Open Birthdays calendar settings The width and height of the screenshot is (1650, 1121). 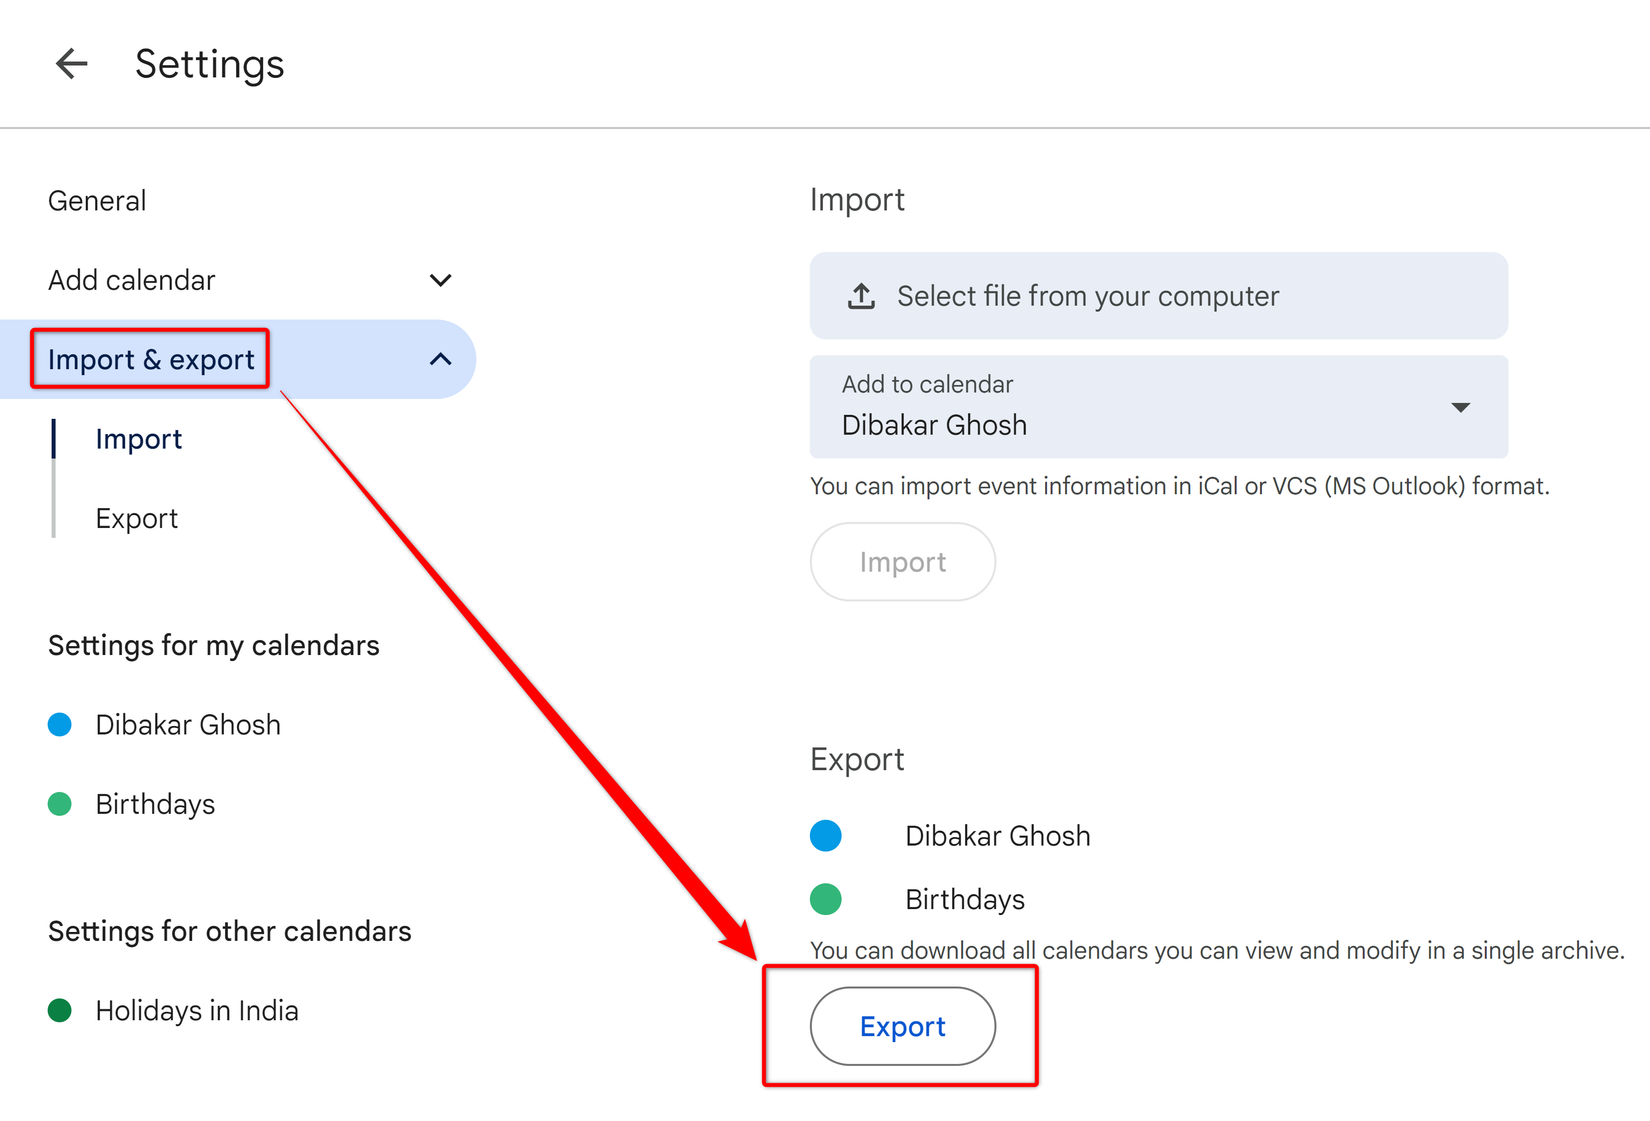pyautogui.click(x=155, y=803)
